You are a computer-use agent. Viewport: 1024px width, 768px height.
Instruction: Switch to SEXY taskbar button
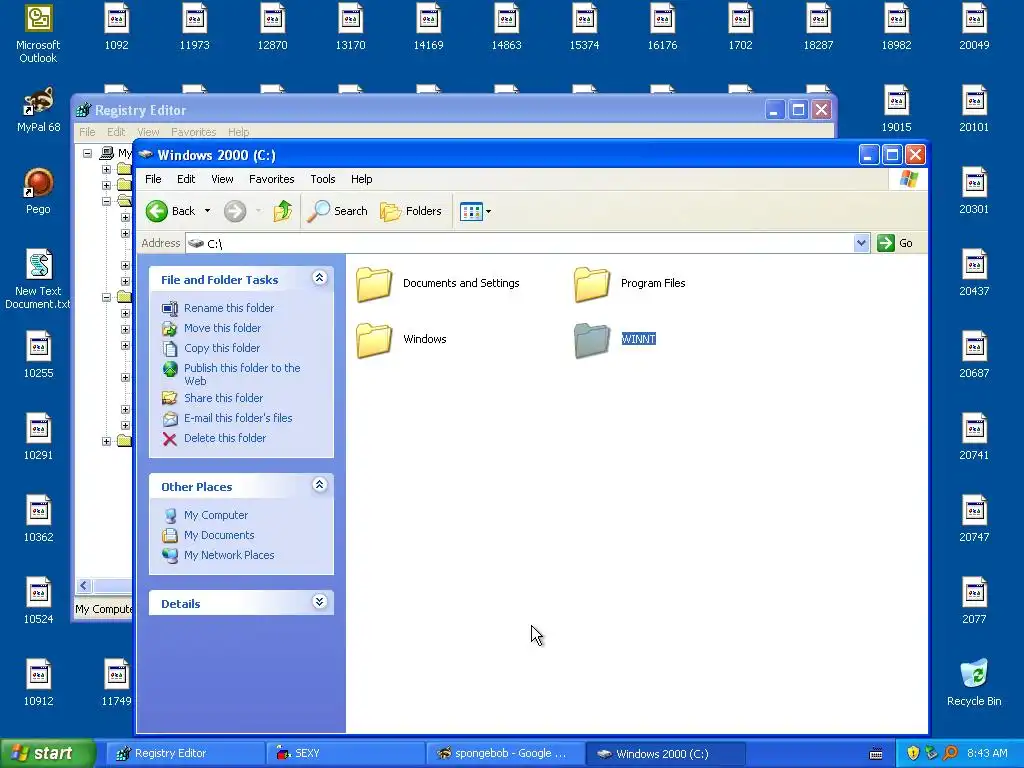click(x=345, y=753)
